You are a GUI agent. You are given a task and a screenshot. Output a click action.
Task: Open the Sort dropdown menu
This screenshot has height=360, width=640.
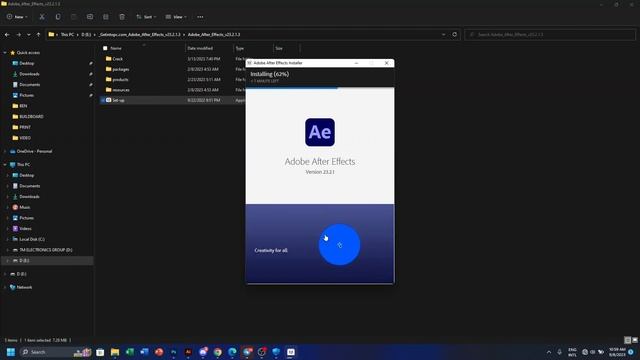[x=146, y=17]
